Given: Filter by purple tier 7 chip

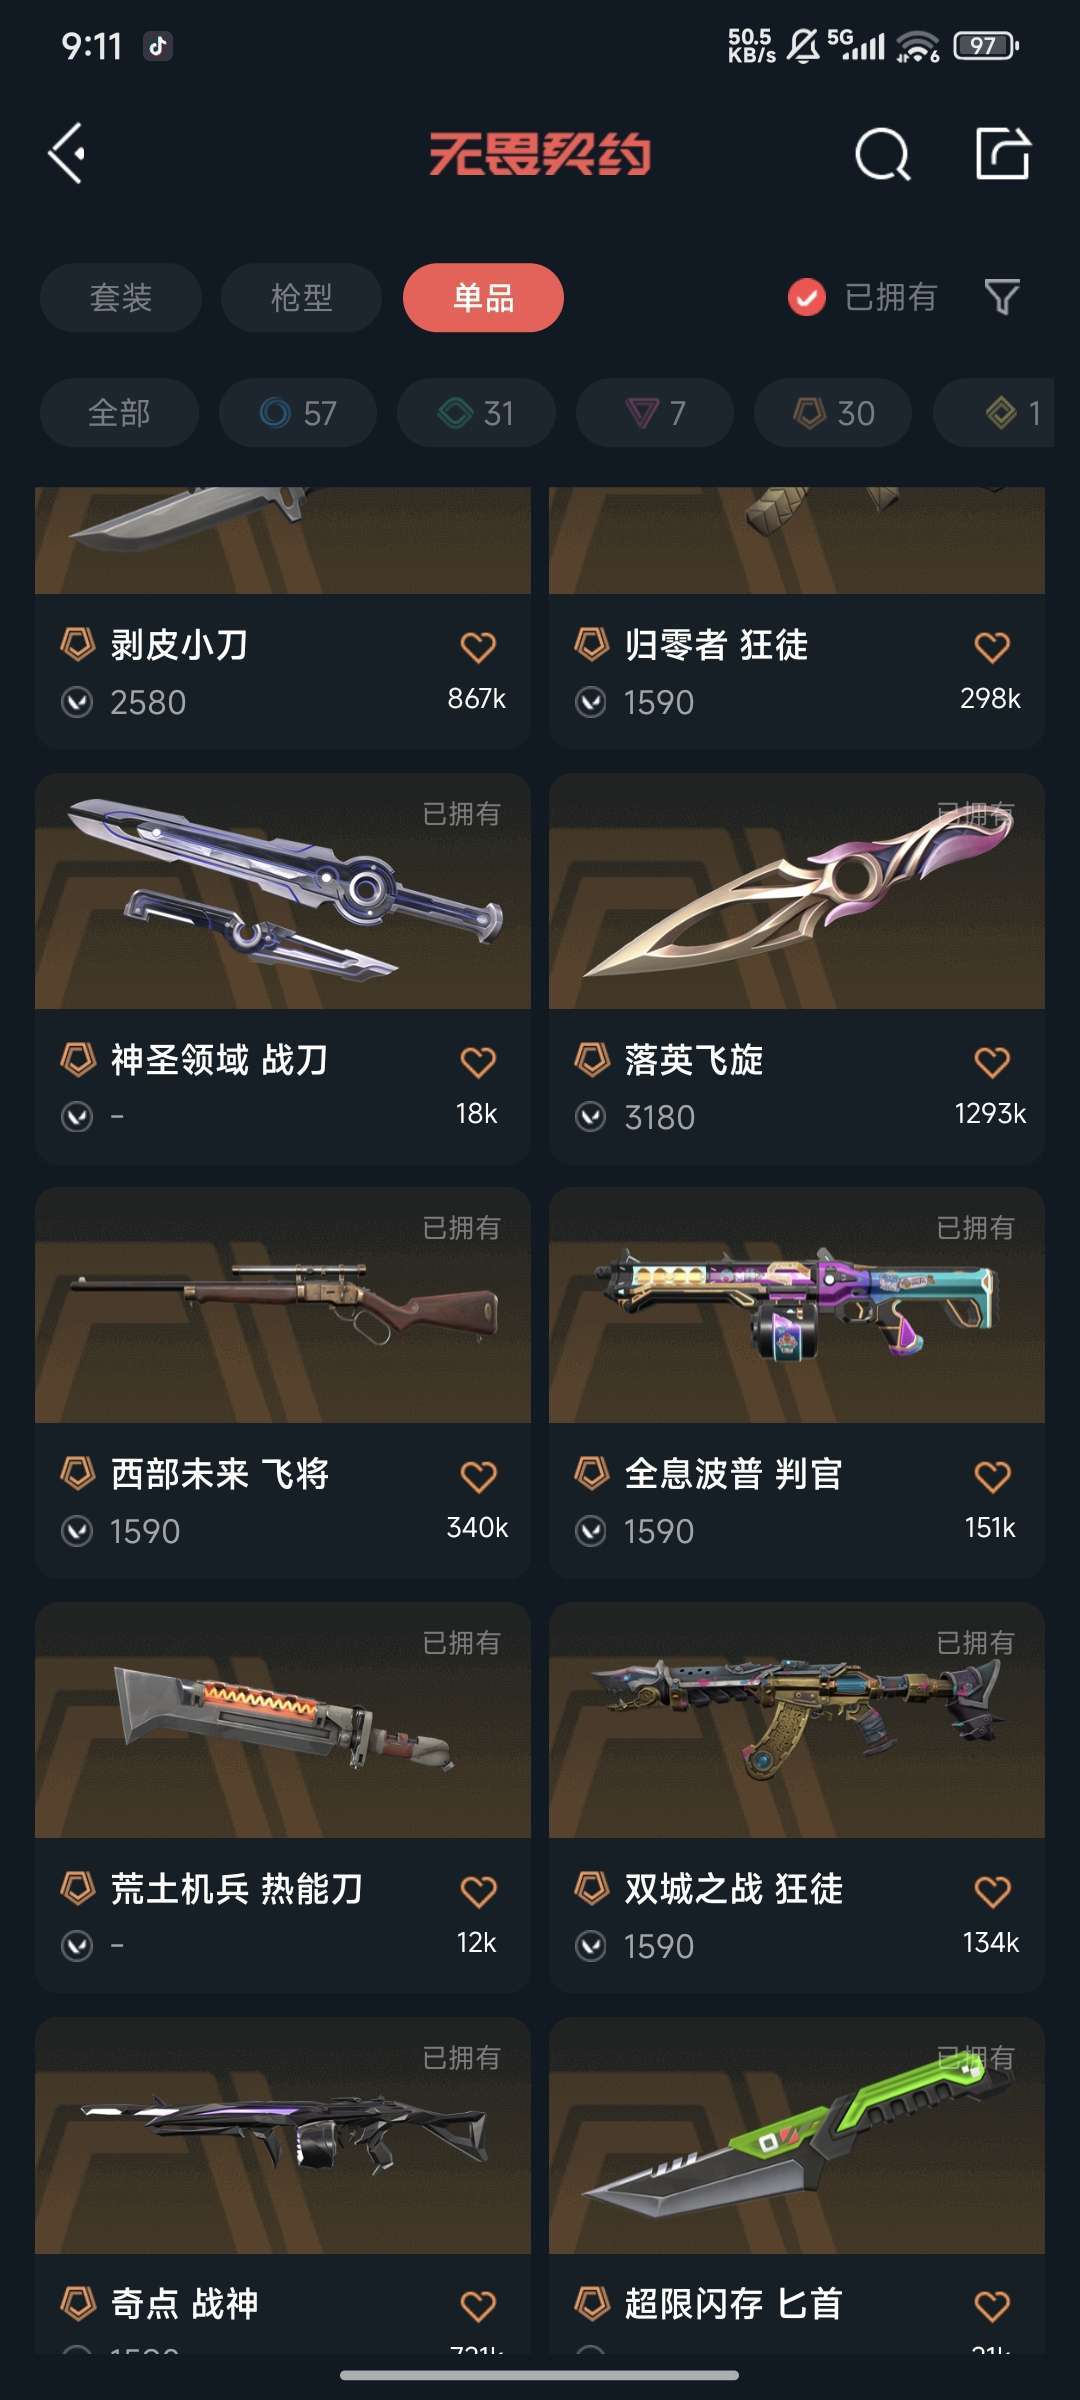Looking at the screenshot, I should 655,413.
